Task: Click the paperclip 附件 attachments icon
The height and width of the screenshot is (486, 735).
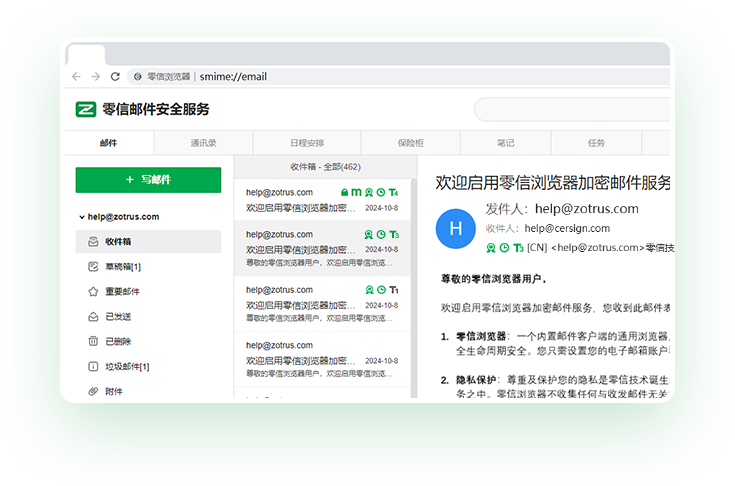Action: [x=93, y=391]
